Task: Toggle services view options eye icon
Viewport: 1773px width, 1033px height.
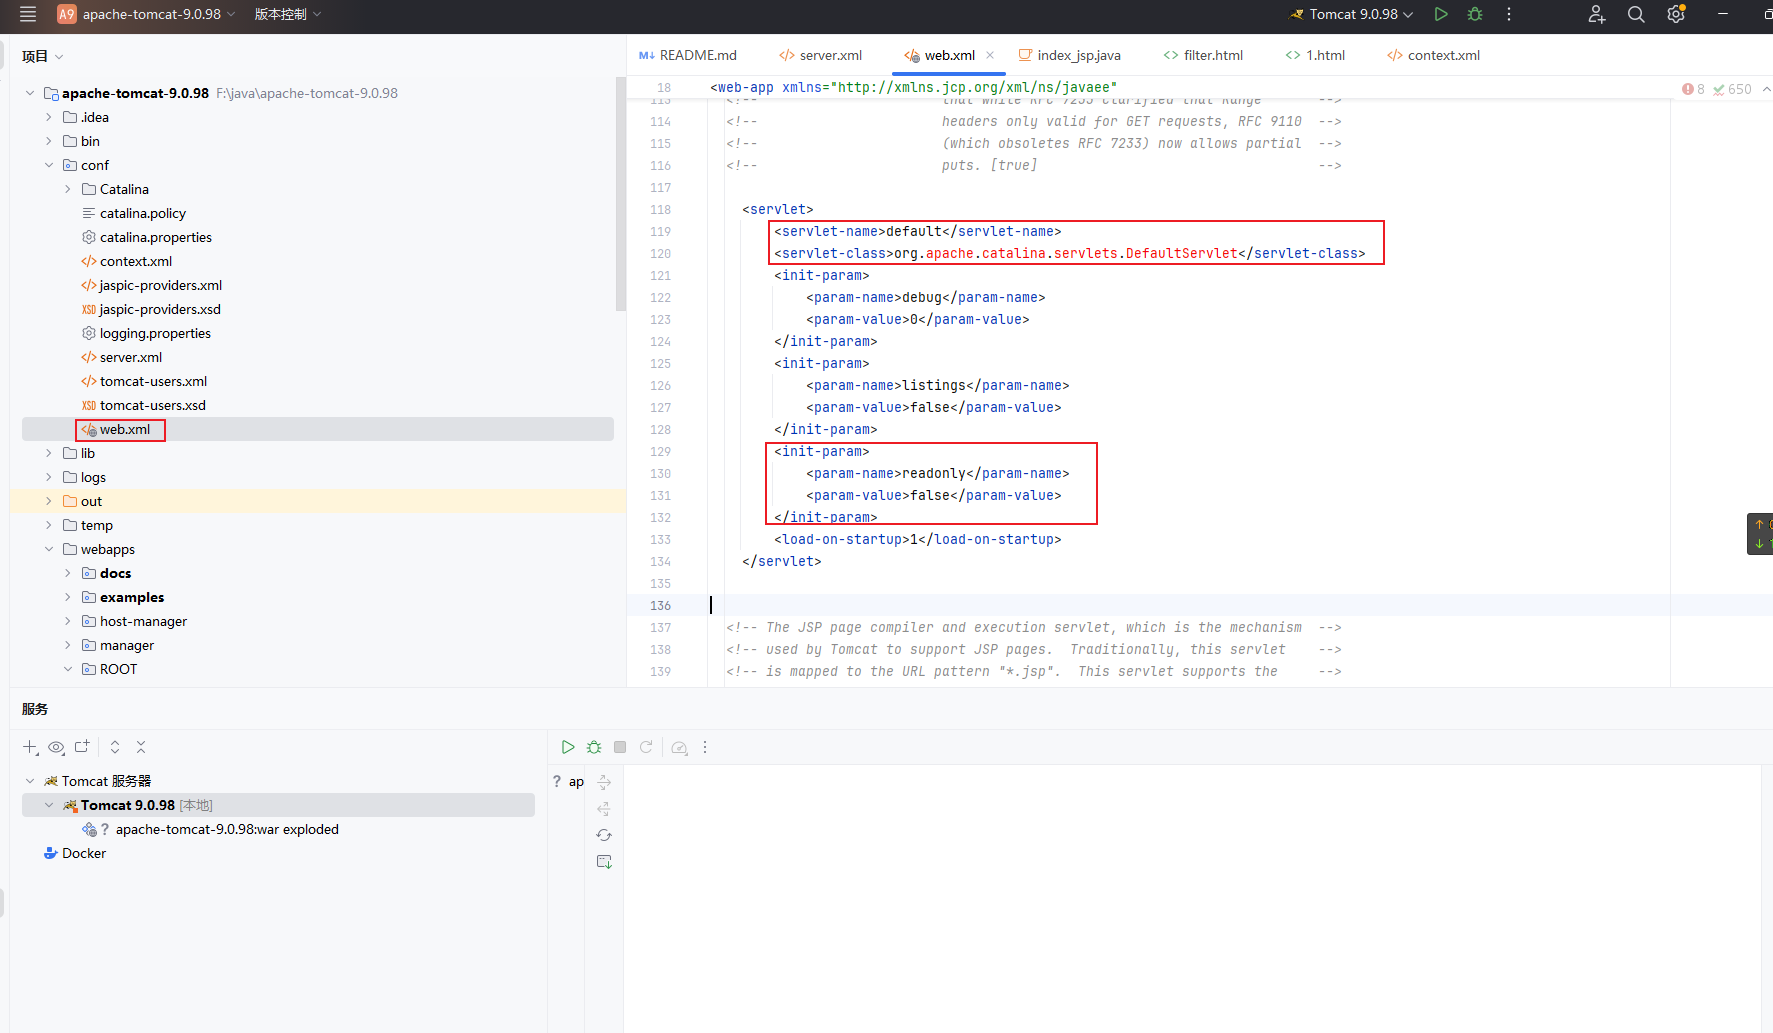Action: pyautogui.click(x=56, y=747)
